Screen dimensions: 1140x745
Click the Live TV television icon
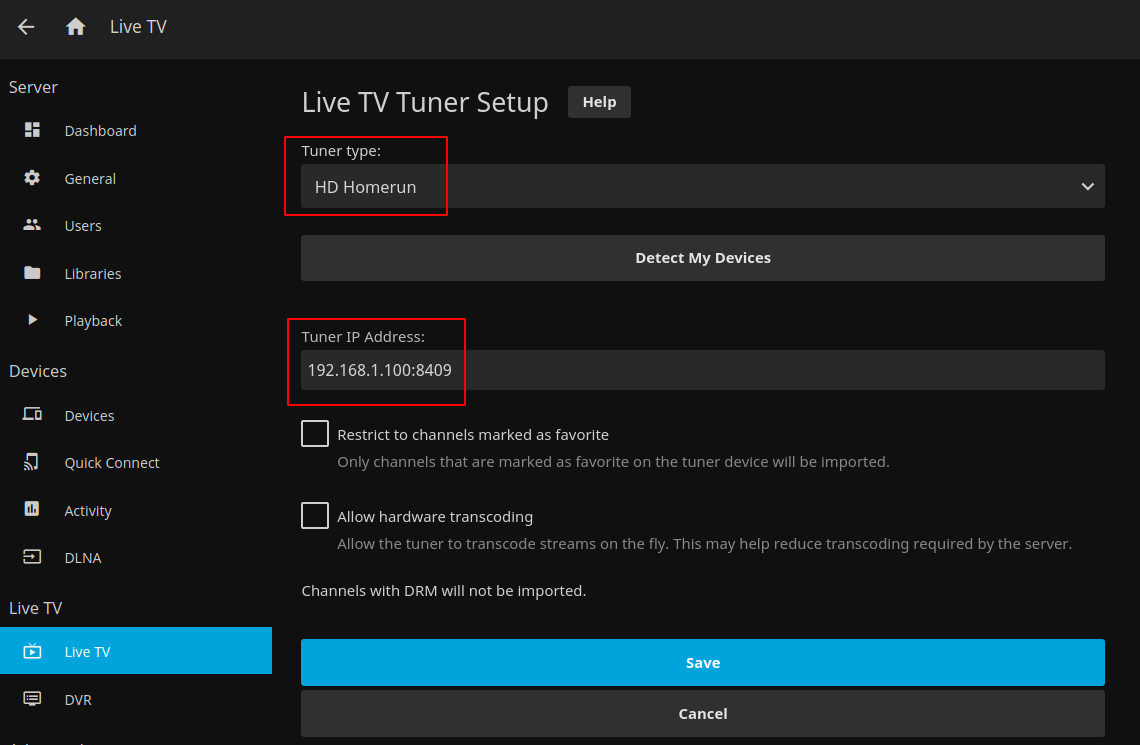pyautogui.click(x=32, y=651)
